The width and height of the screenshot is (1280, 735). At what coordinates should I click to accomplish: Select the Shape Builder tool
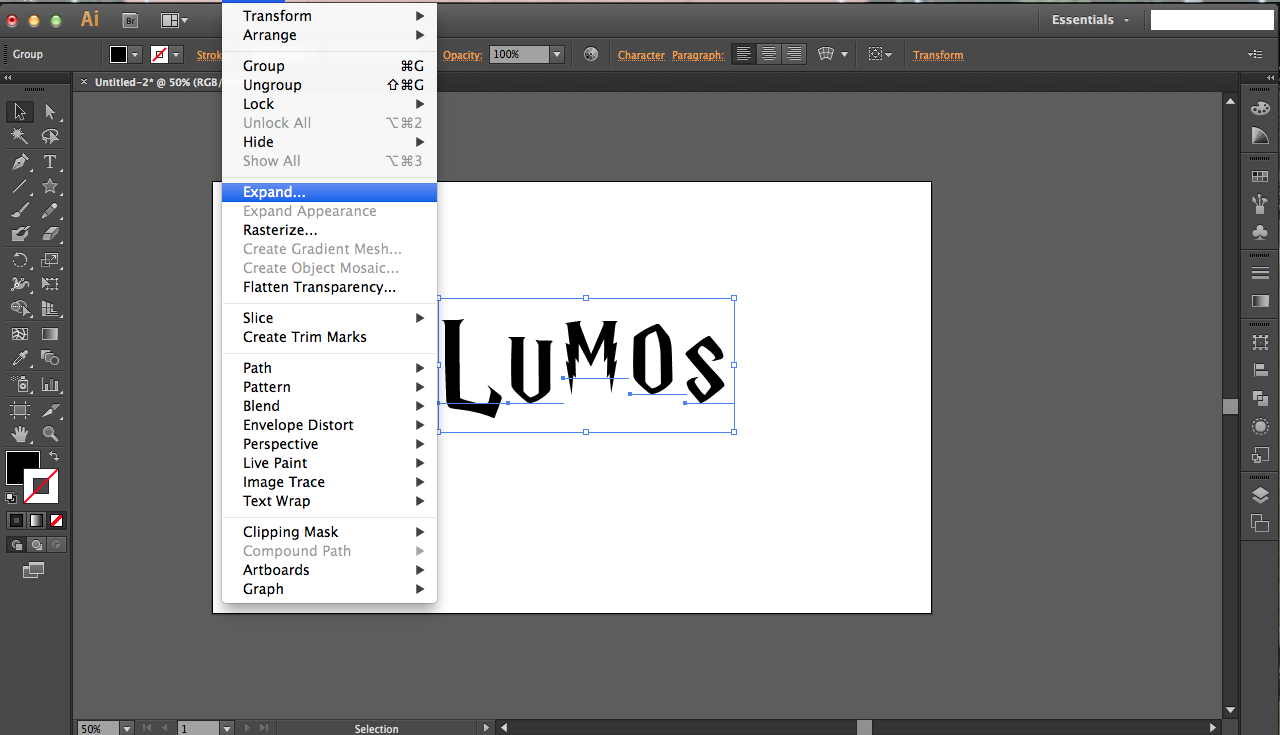pos(20,309)
